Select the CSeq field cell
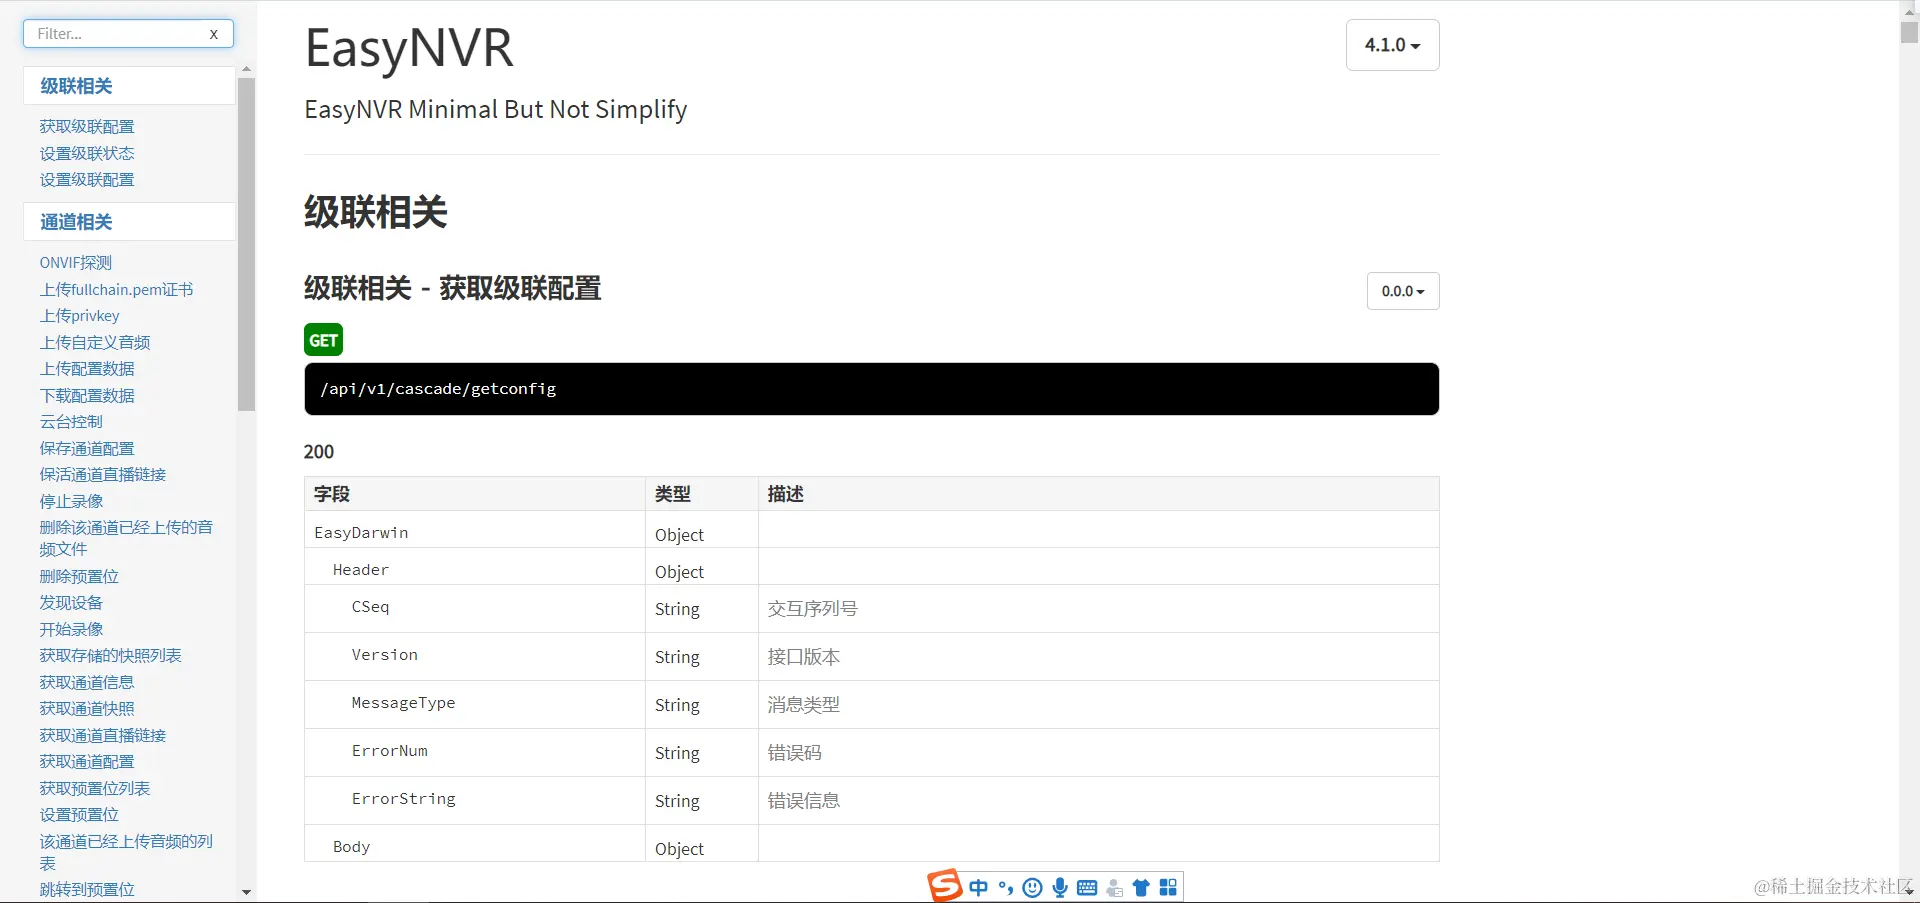 coord(475,609)
